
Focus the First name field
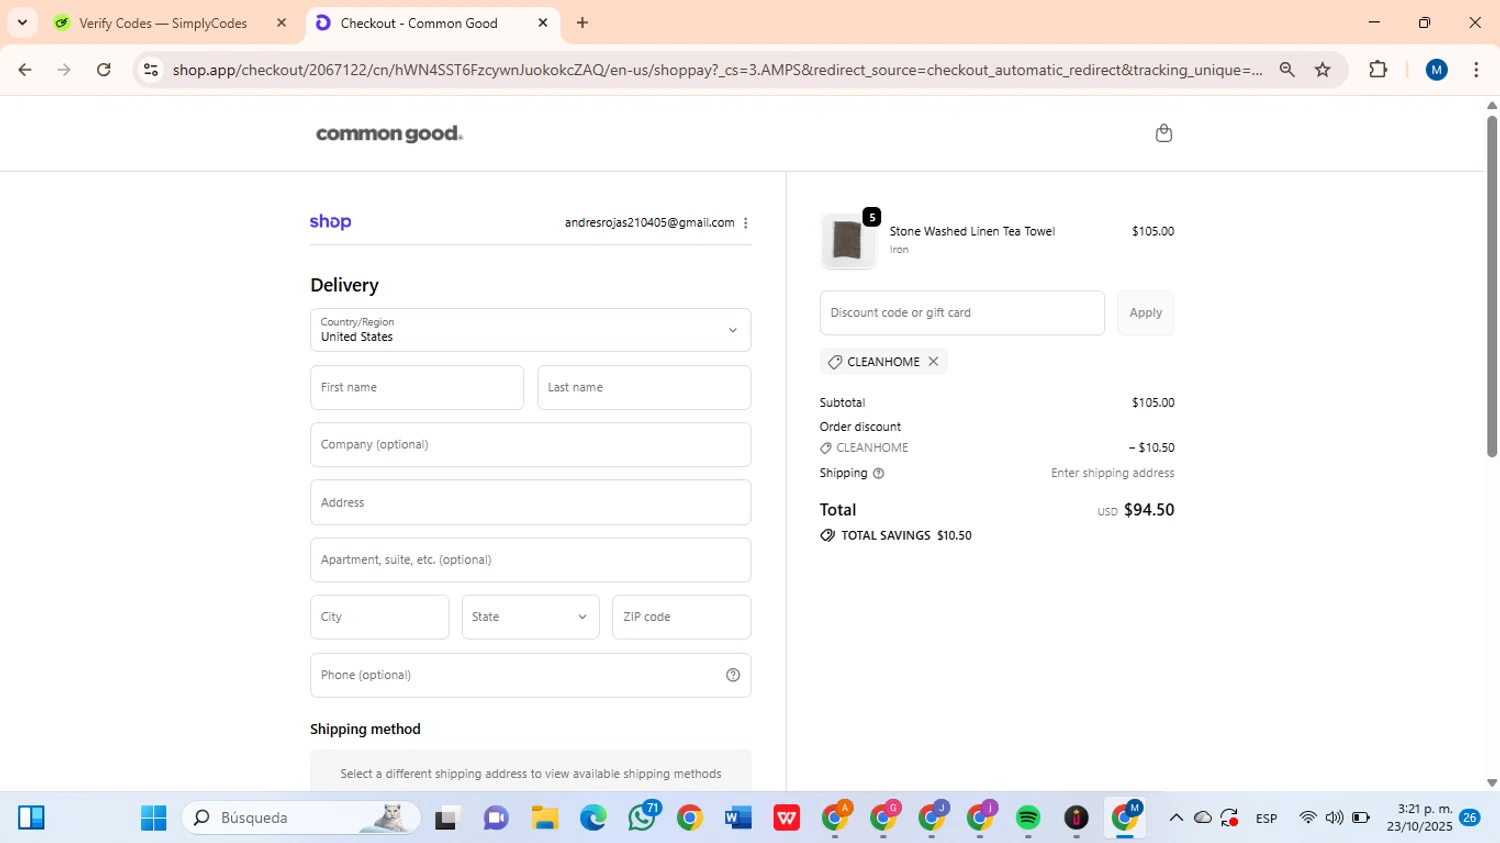coord(417,387)
